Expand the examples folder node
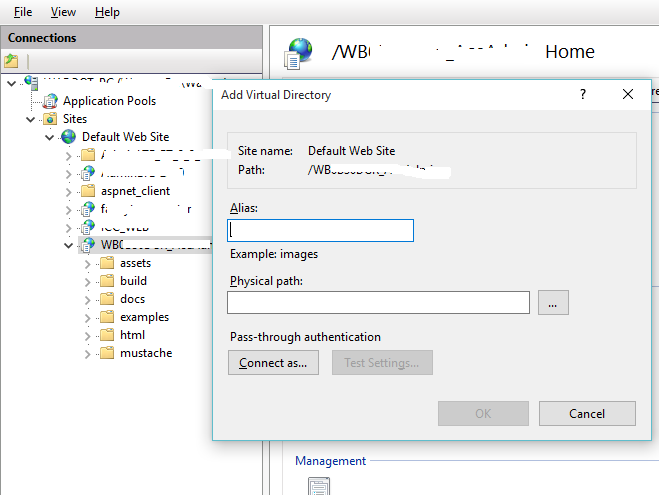659x495 pixels. point(87,317)
